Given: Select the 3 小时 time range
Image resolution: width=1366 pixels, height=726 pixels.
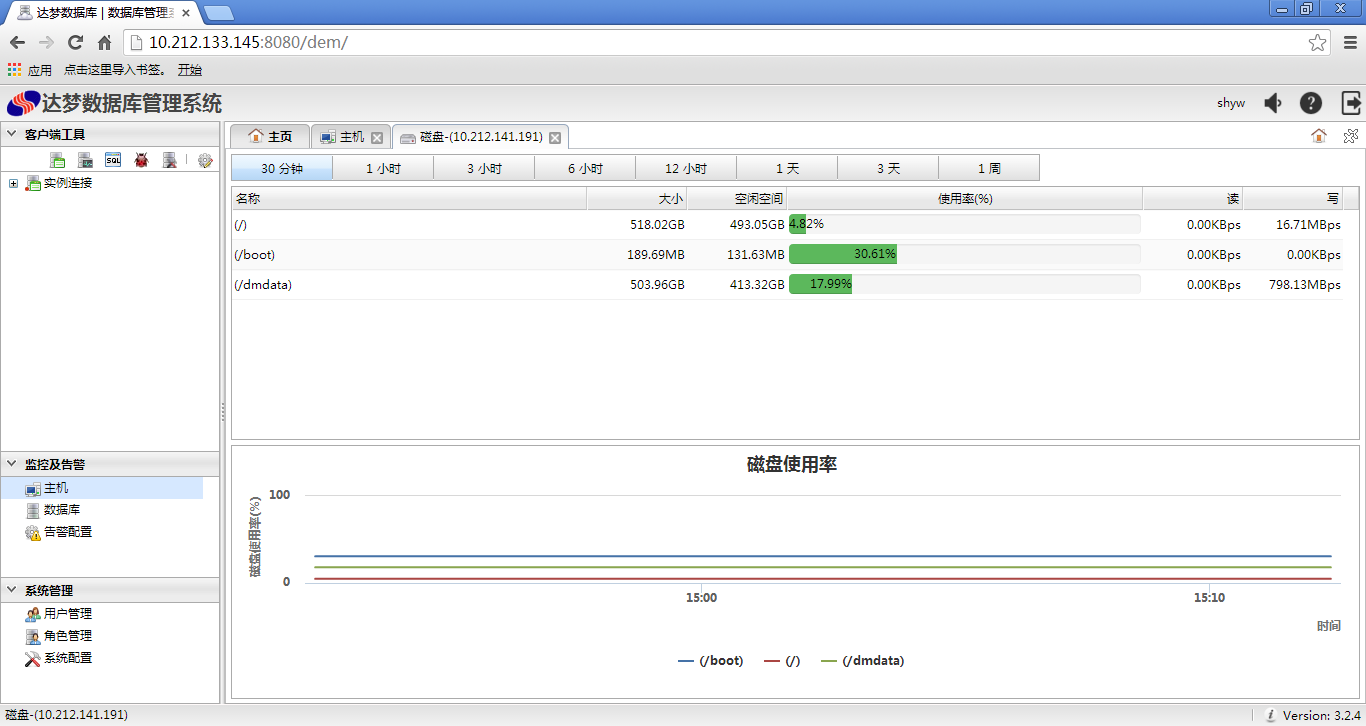Looking at the screenshot, I should point(484,168).
